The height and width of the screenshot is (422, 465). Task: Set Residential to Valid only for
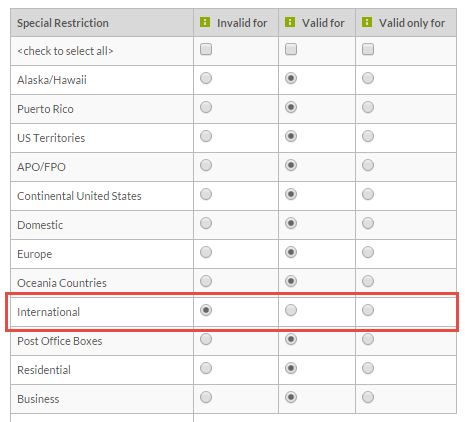click(368, 368)
